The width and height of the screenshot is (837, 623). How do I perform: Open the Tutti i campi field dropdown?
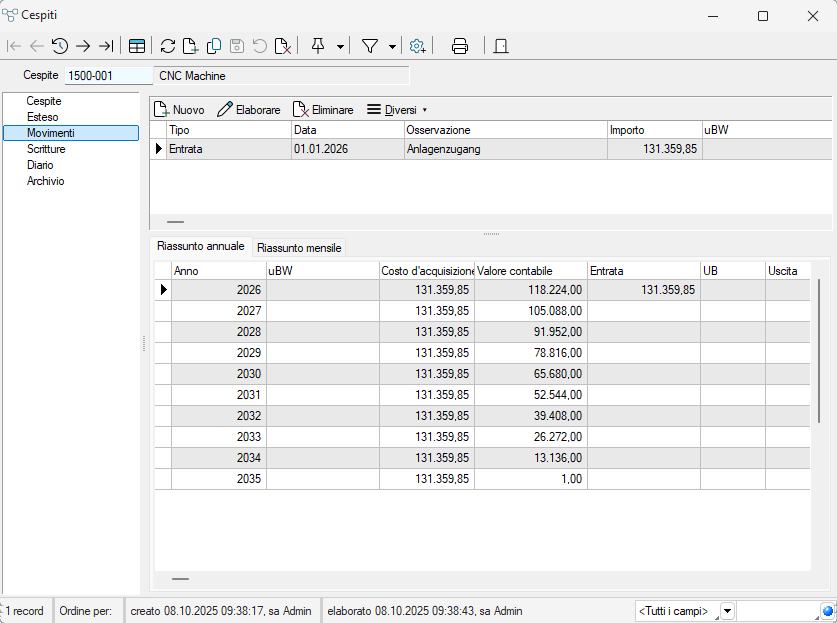pyautogui.click(x=727, y=611)
